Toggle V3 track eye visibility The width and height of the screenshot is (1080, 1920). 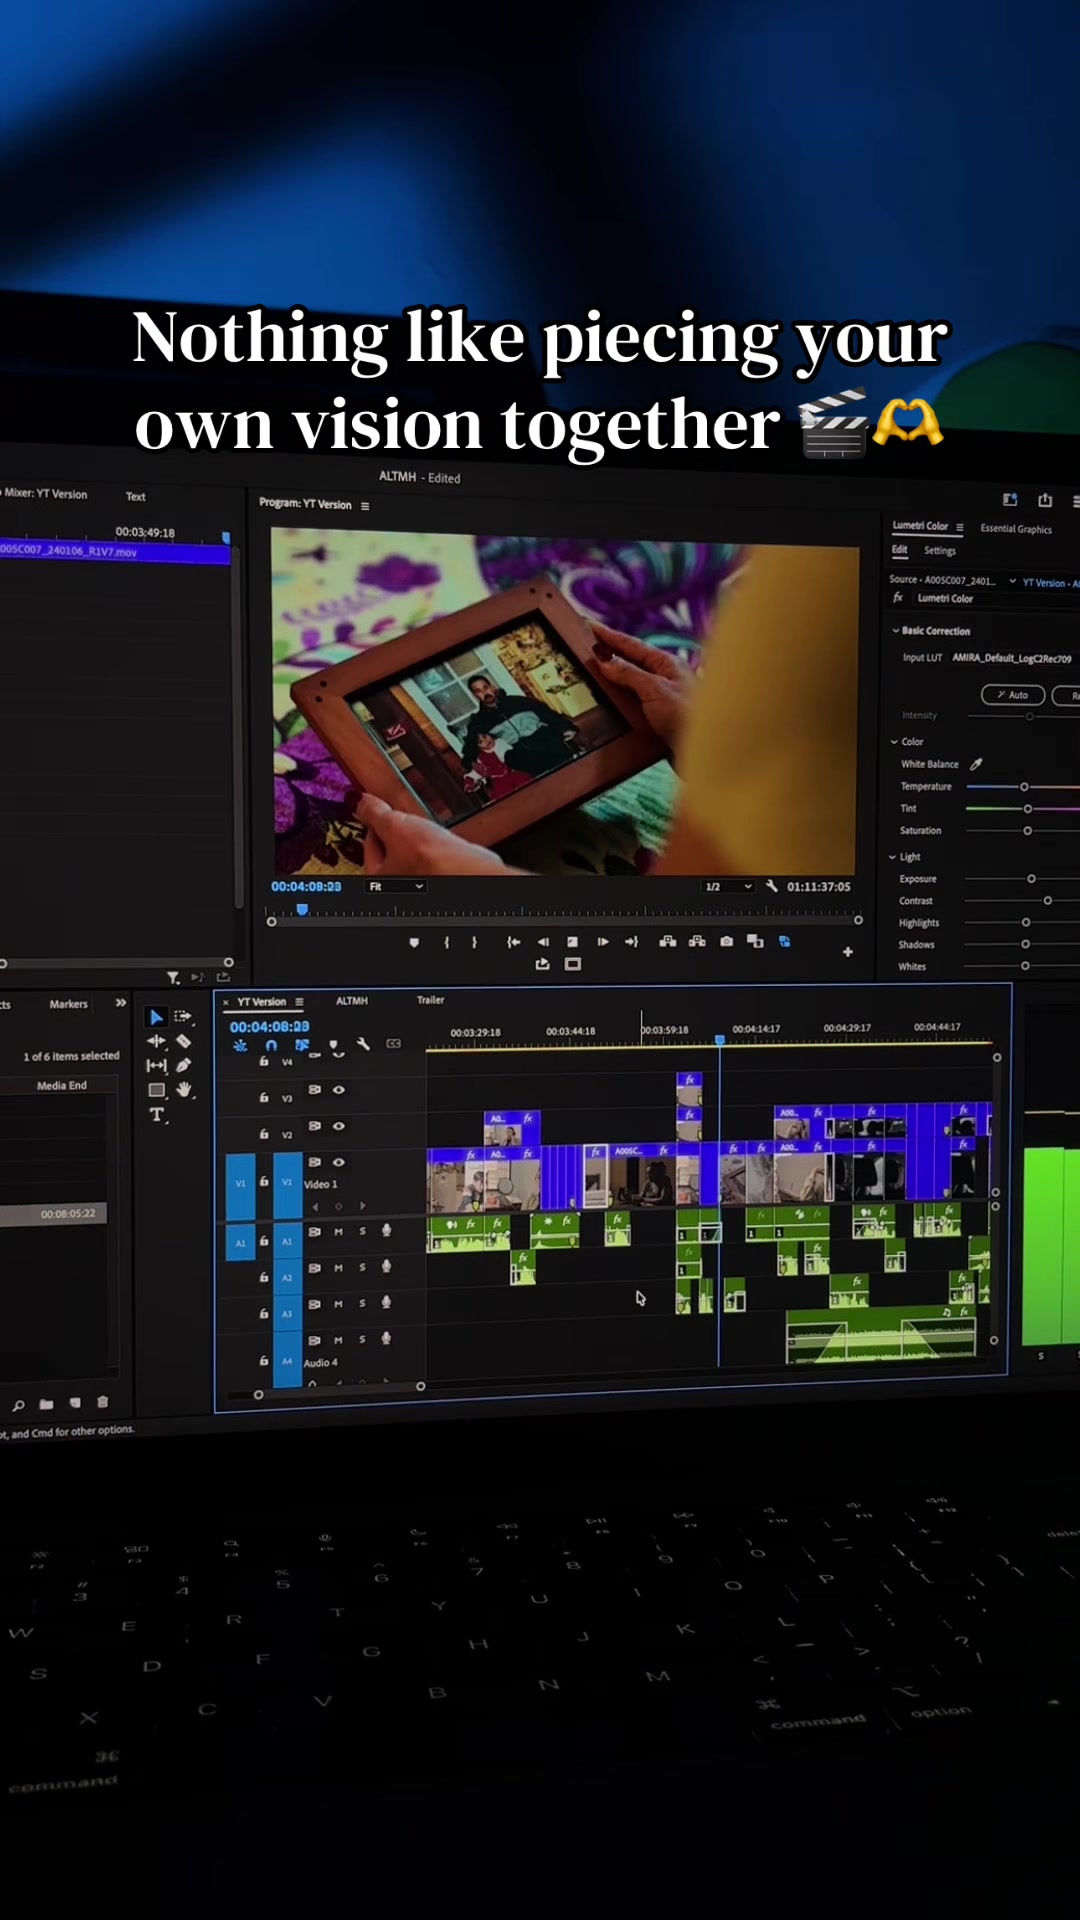point(339,1089)
